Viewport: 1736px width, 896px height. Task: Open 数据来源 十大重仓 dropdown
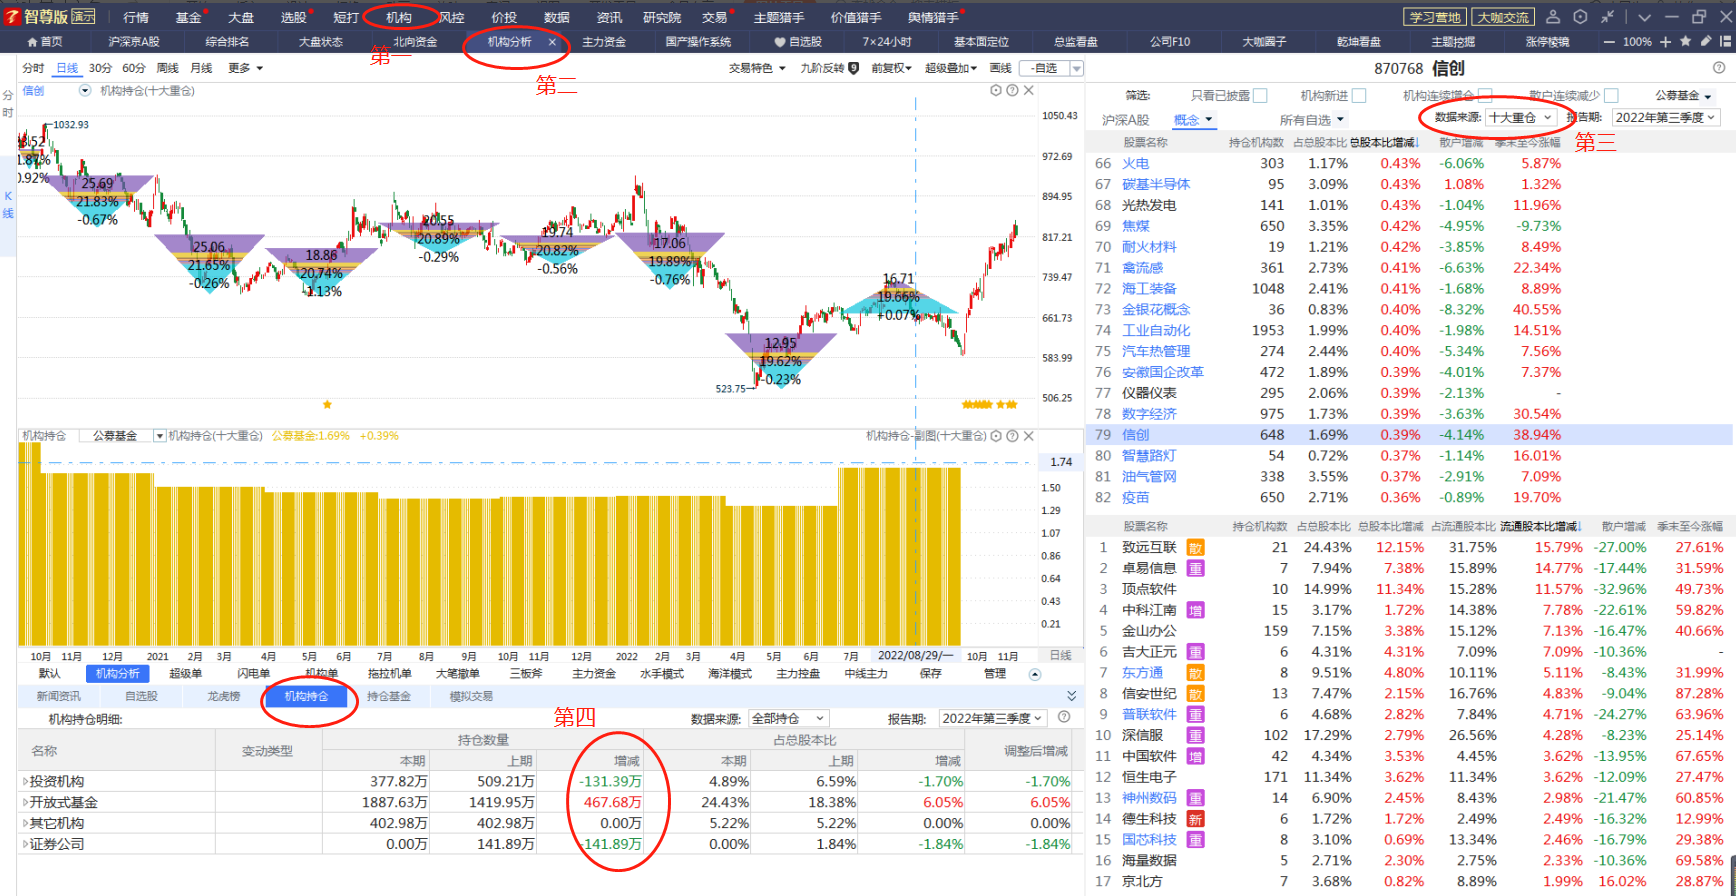(1520, 118)
